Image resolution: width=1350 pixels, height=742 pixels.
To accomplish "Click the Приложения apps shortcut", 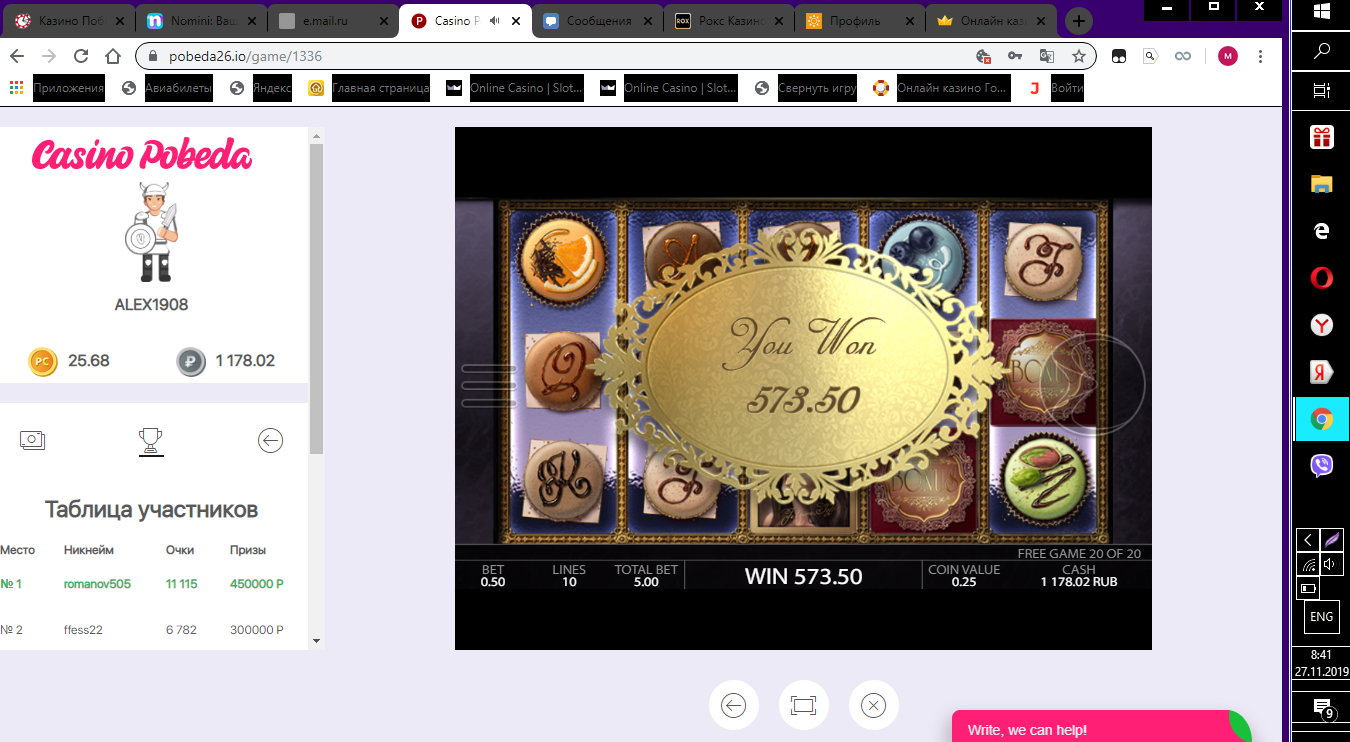I will [57, 88].
